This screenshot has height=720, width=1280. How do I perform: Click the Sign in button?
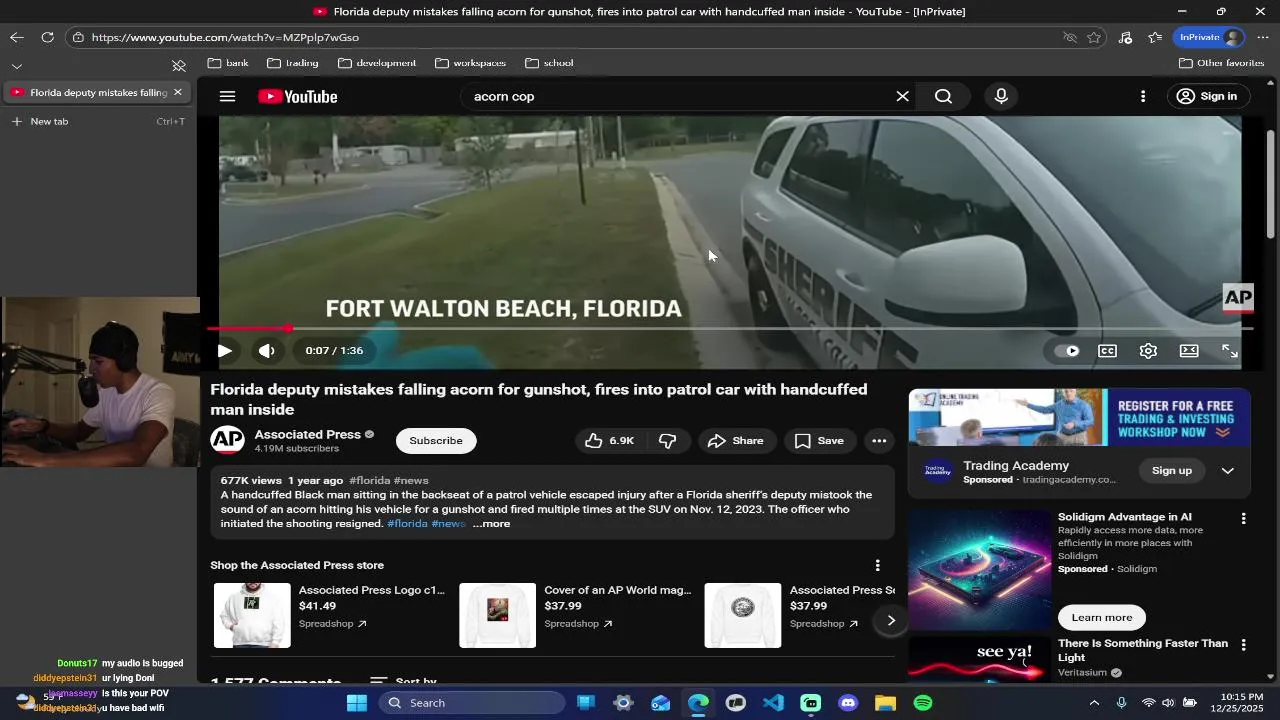point(1207,96)
